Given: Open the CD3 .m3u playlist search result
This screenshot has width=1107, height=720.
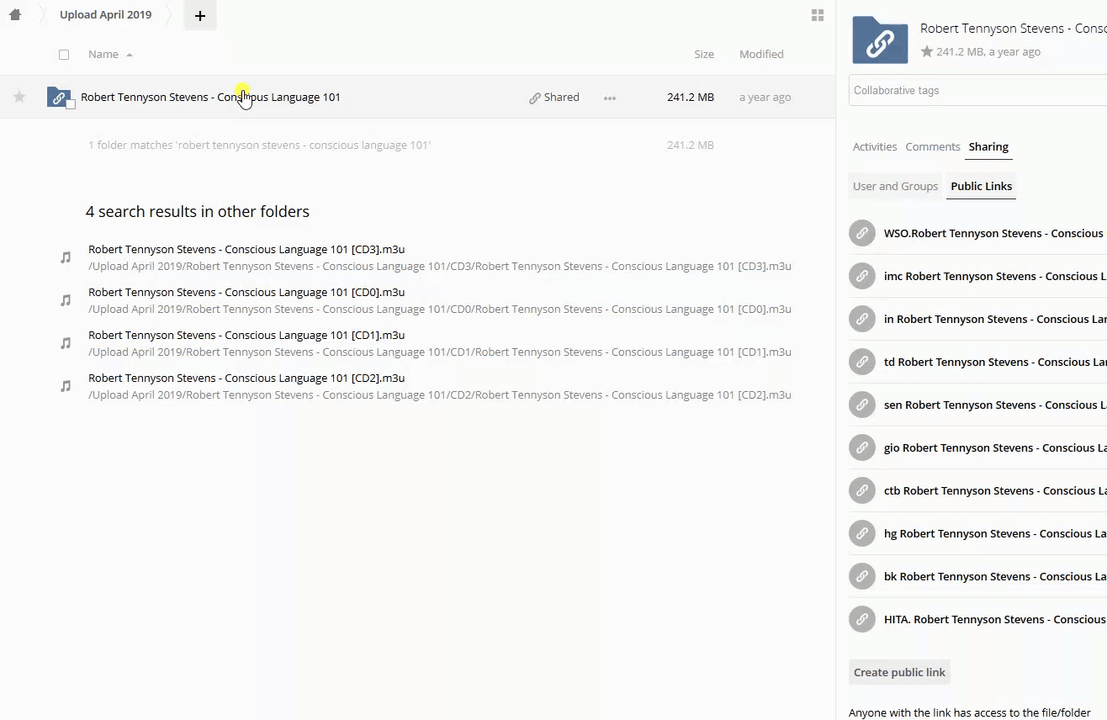Looking at the screenshot, I should tap(246, 249).
